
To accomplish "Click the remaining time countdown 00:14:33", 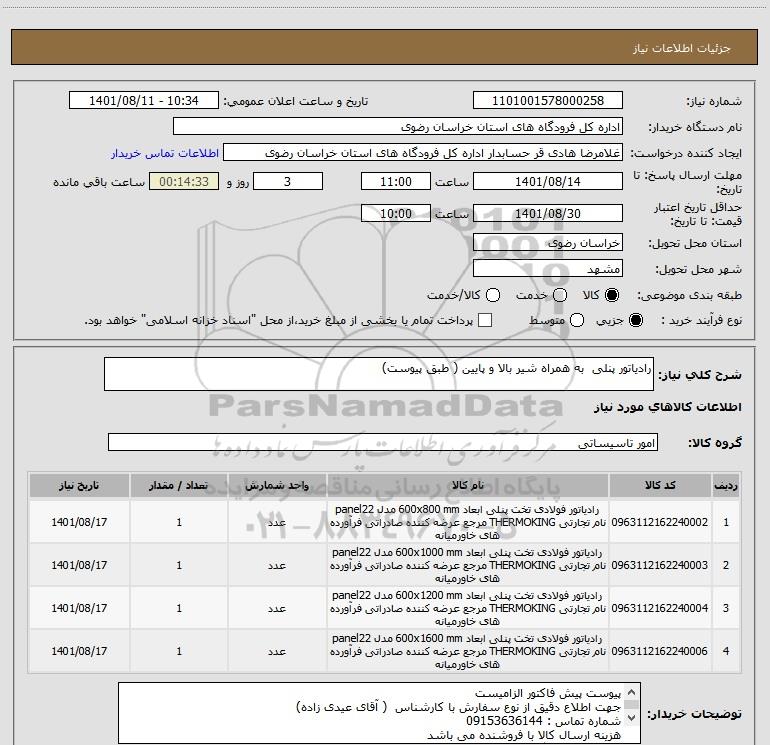I will point(184,181).
